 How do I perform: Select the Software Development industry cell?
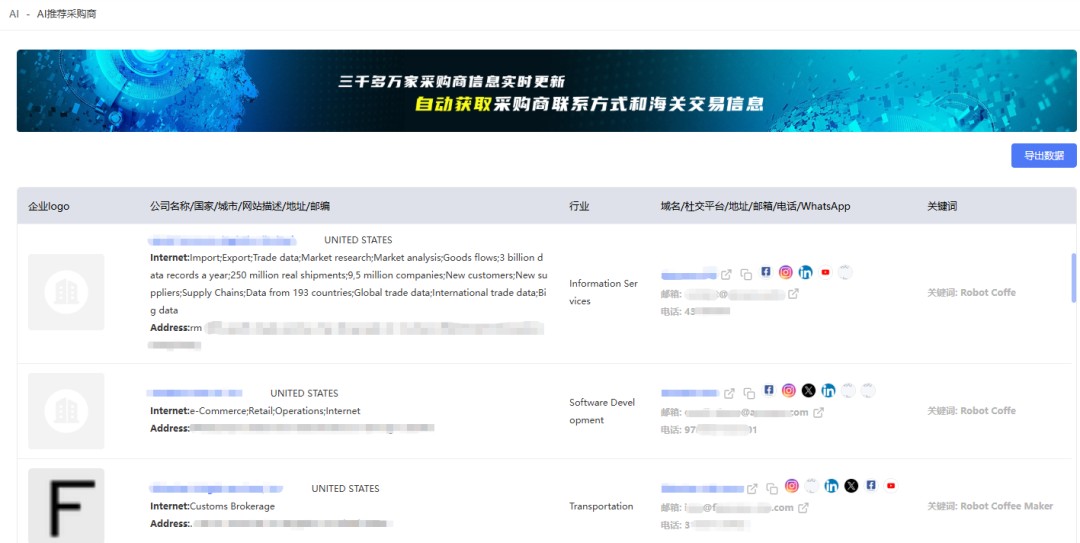tap(602, 411)
